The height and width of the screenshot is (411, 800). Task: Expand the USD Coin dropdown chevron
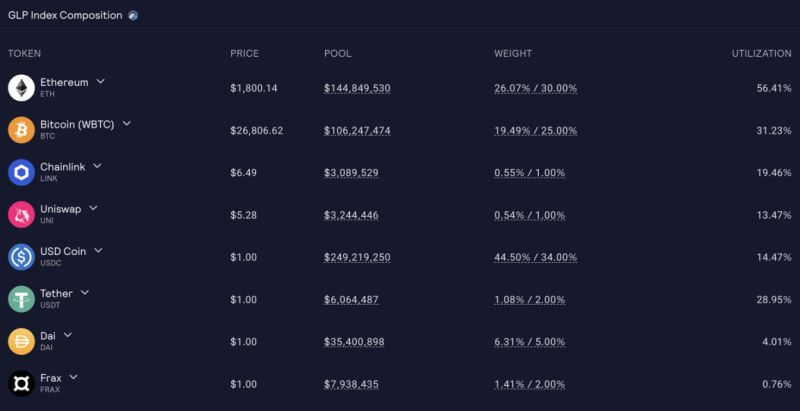[98, 250]
